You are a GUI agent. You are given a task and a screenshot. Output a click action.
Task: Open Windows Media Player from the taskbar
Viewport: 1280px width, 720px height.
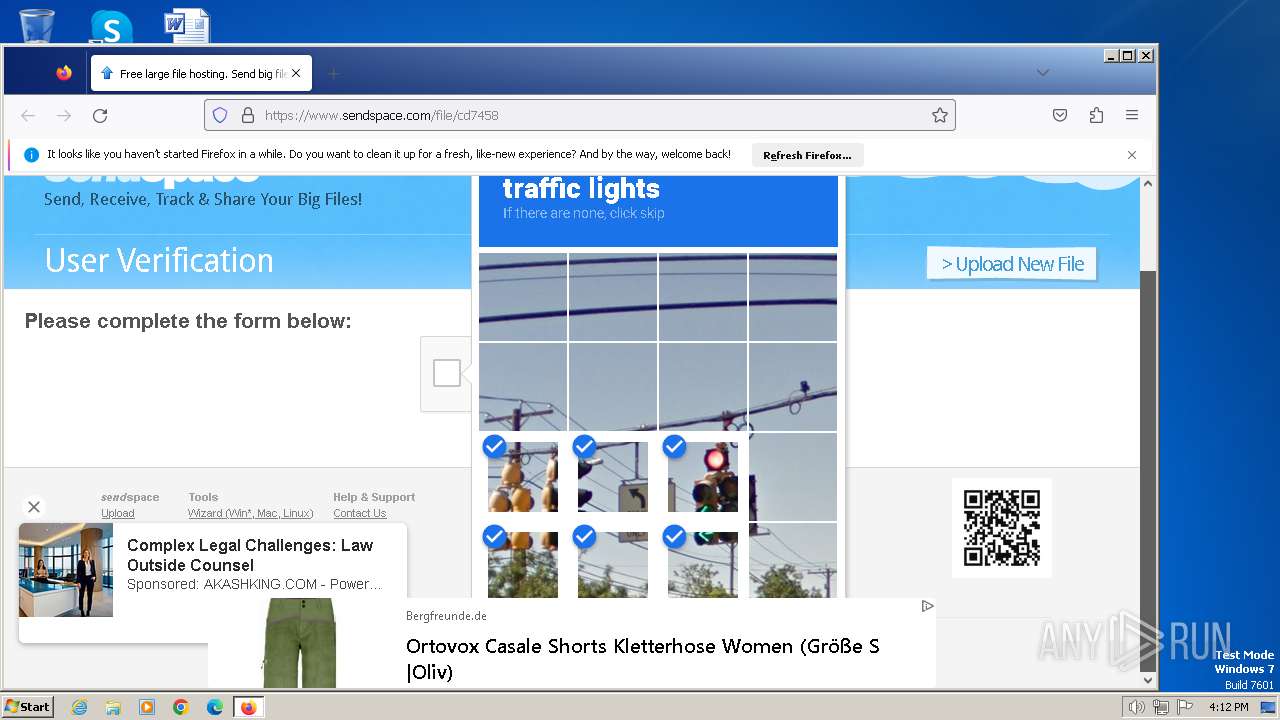click(147, 707)
